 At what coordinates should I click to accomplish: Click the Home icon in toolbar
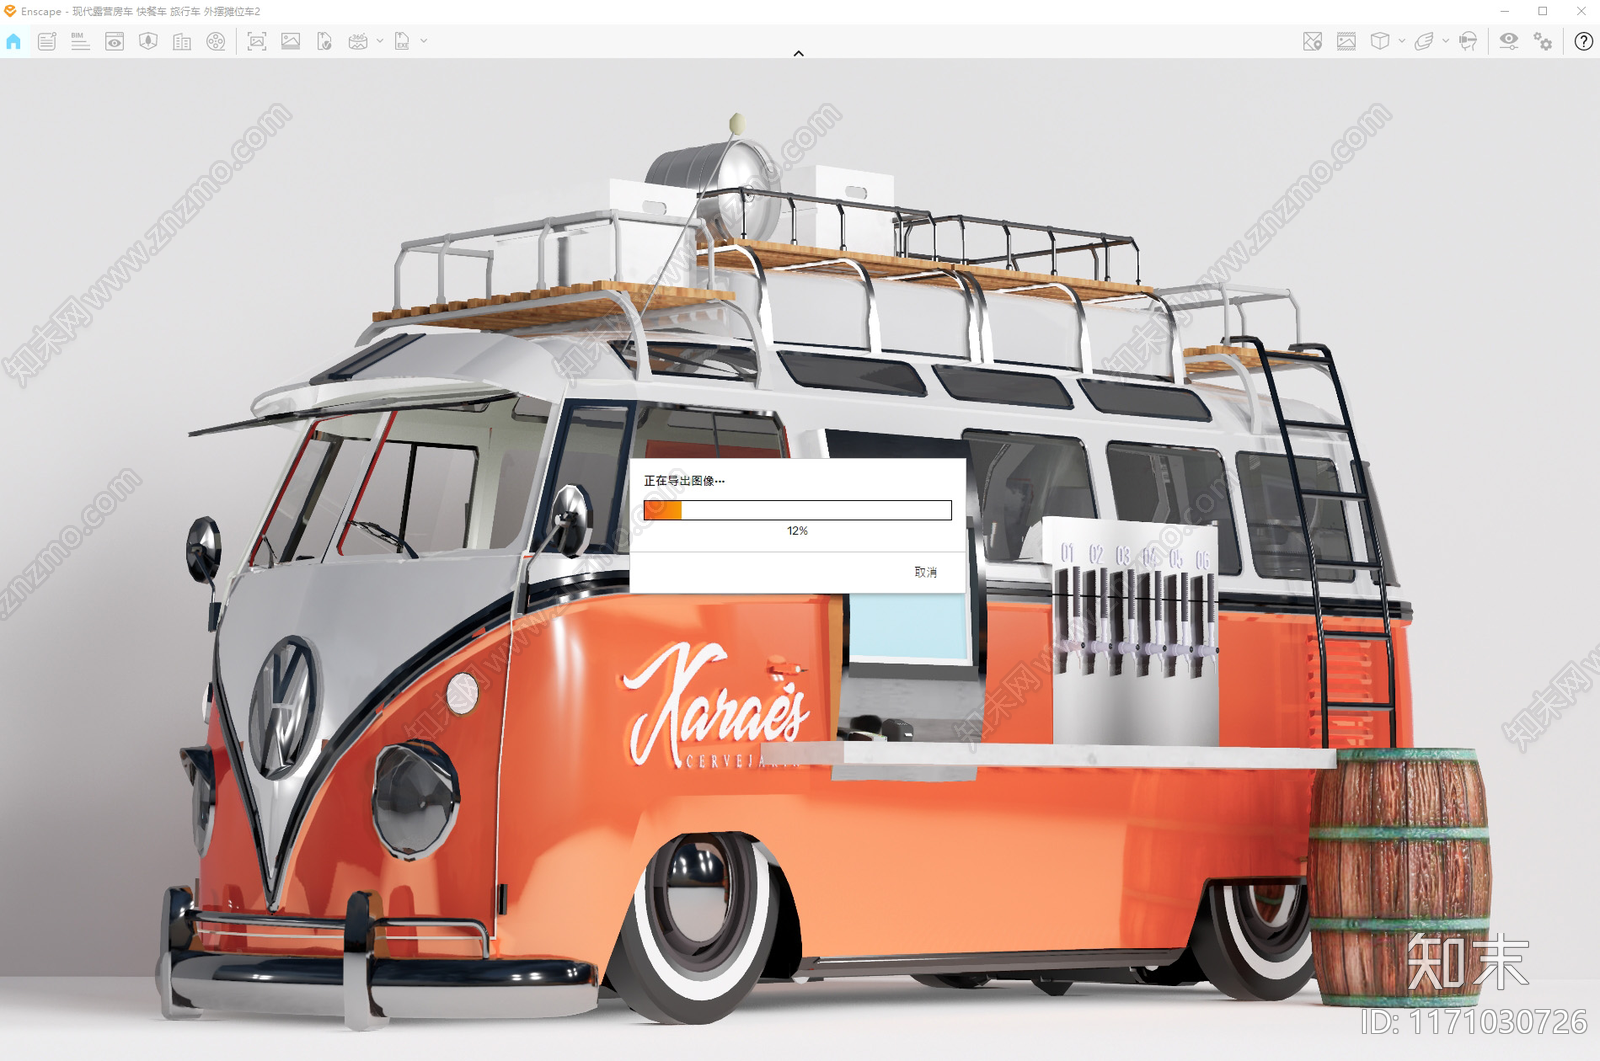click(x=13, y=41)
